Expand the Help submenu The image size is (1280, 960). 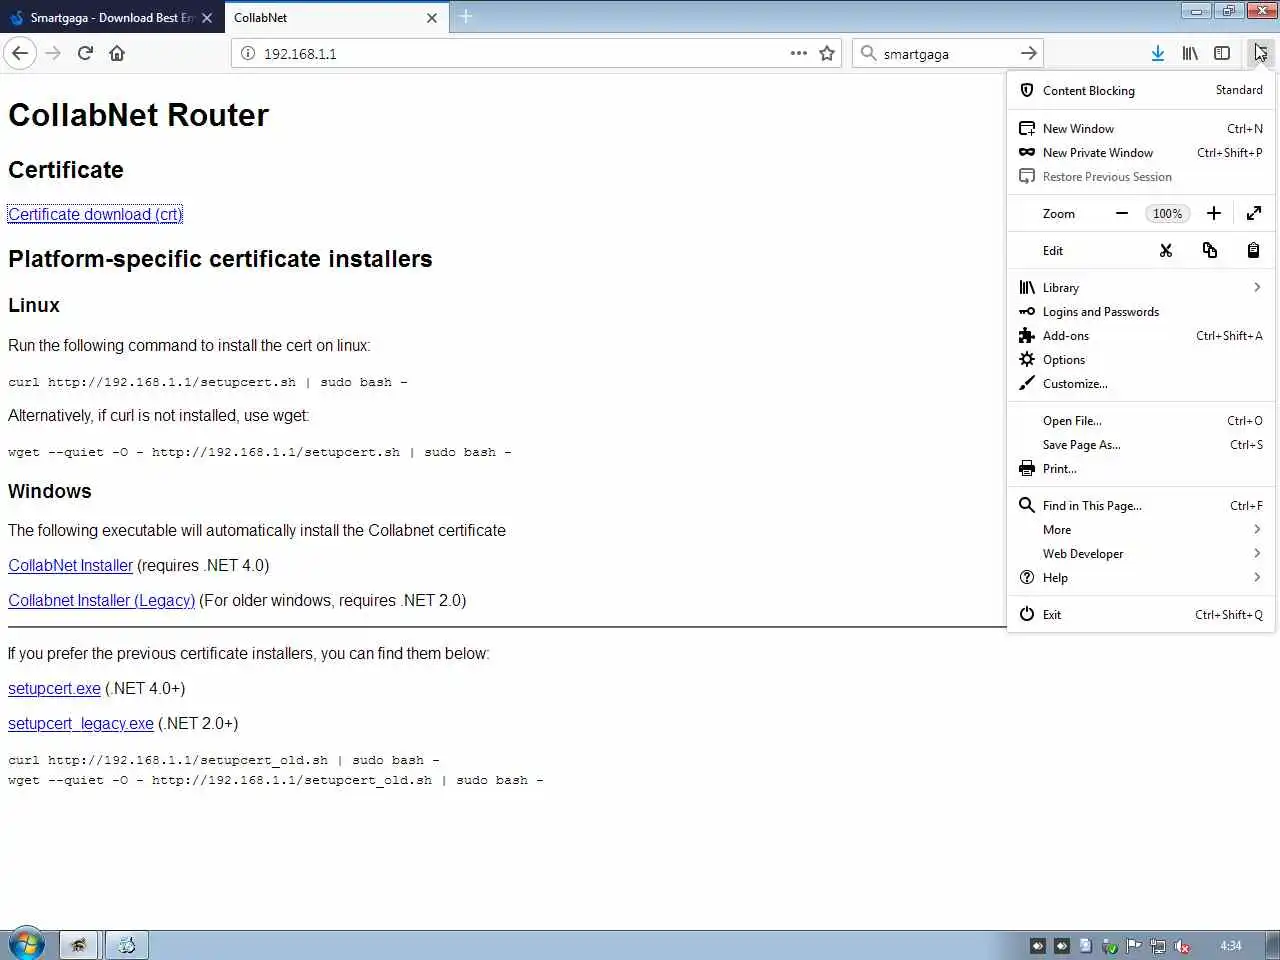(1141, 578)
